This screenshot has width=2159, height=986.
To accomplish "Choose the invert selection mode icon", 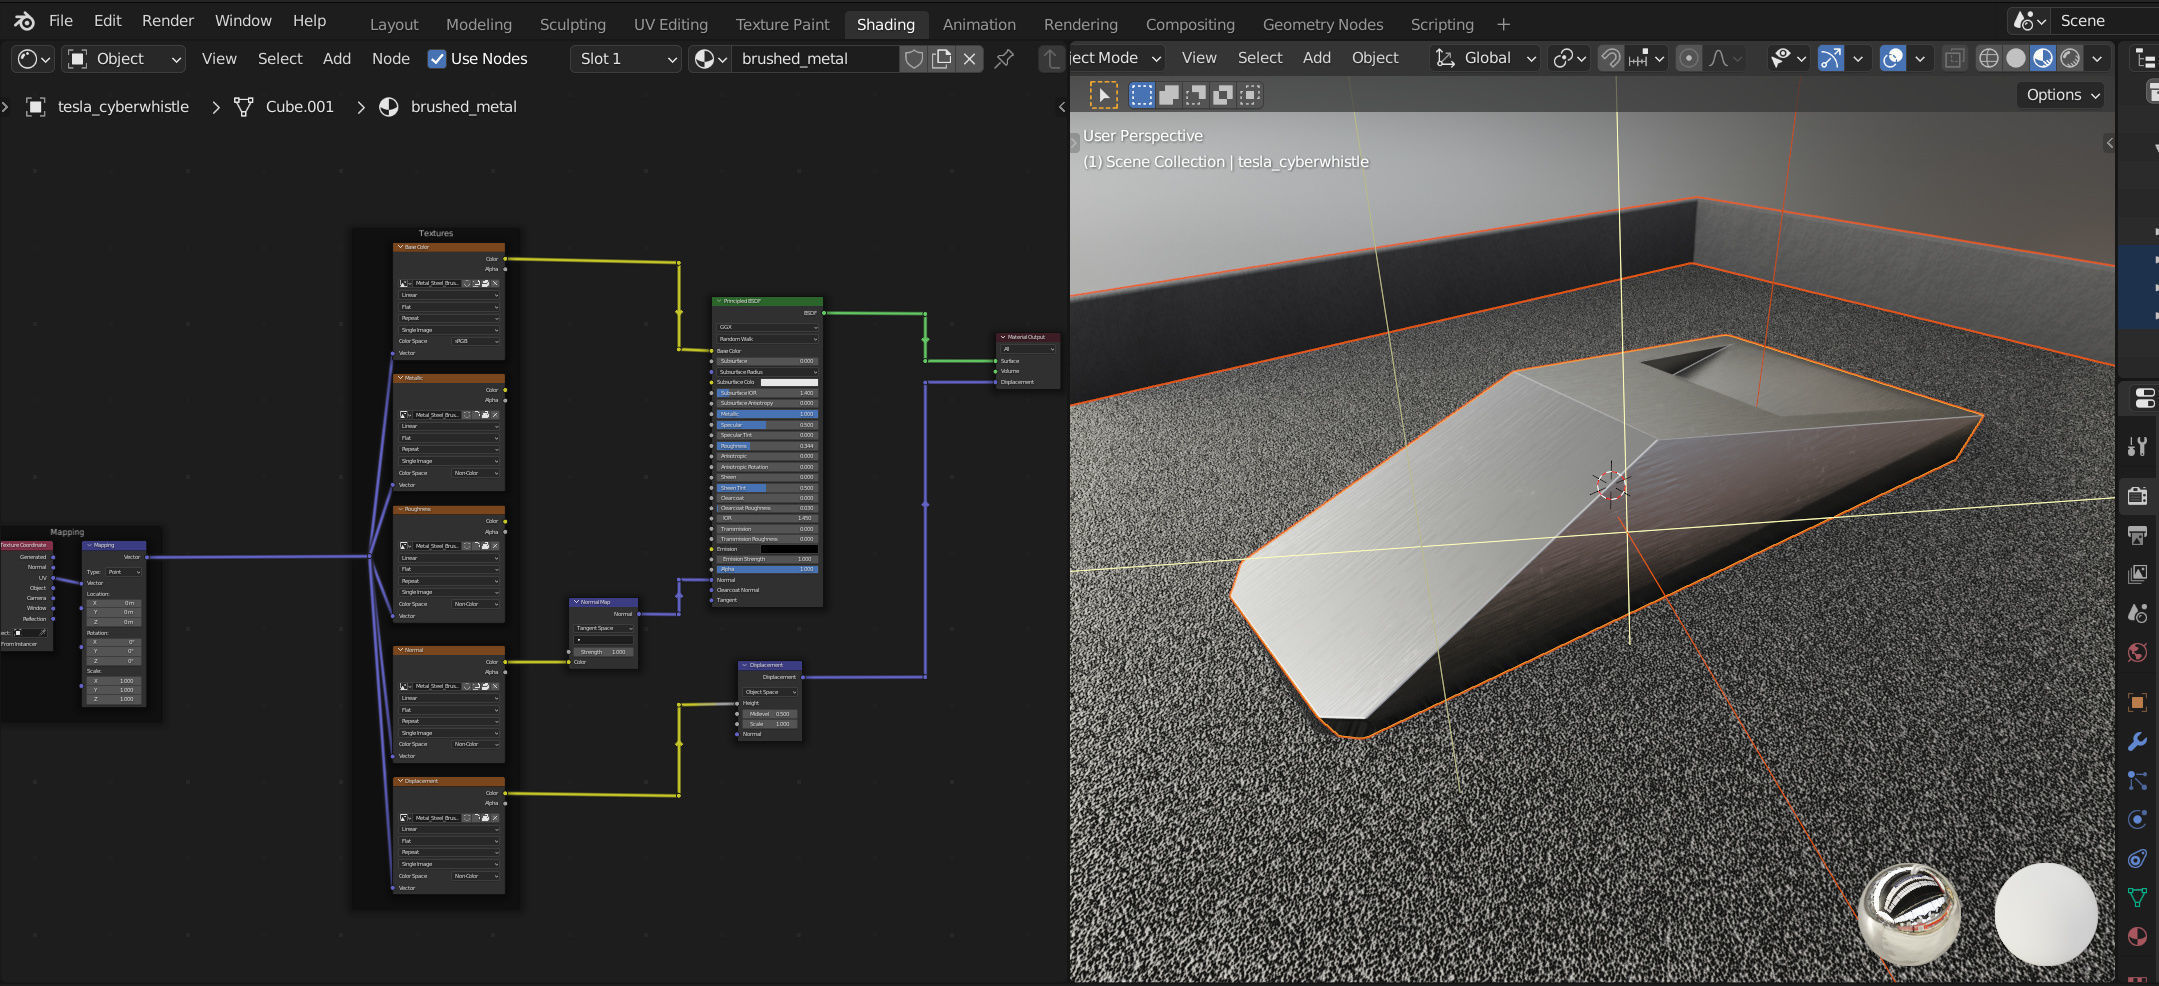I will [1222, 95].
